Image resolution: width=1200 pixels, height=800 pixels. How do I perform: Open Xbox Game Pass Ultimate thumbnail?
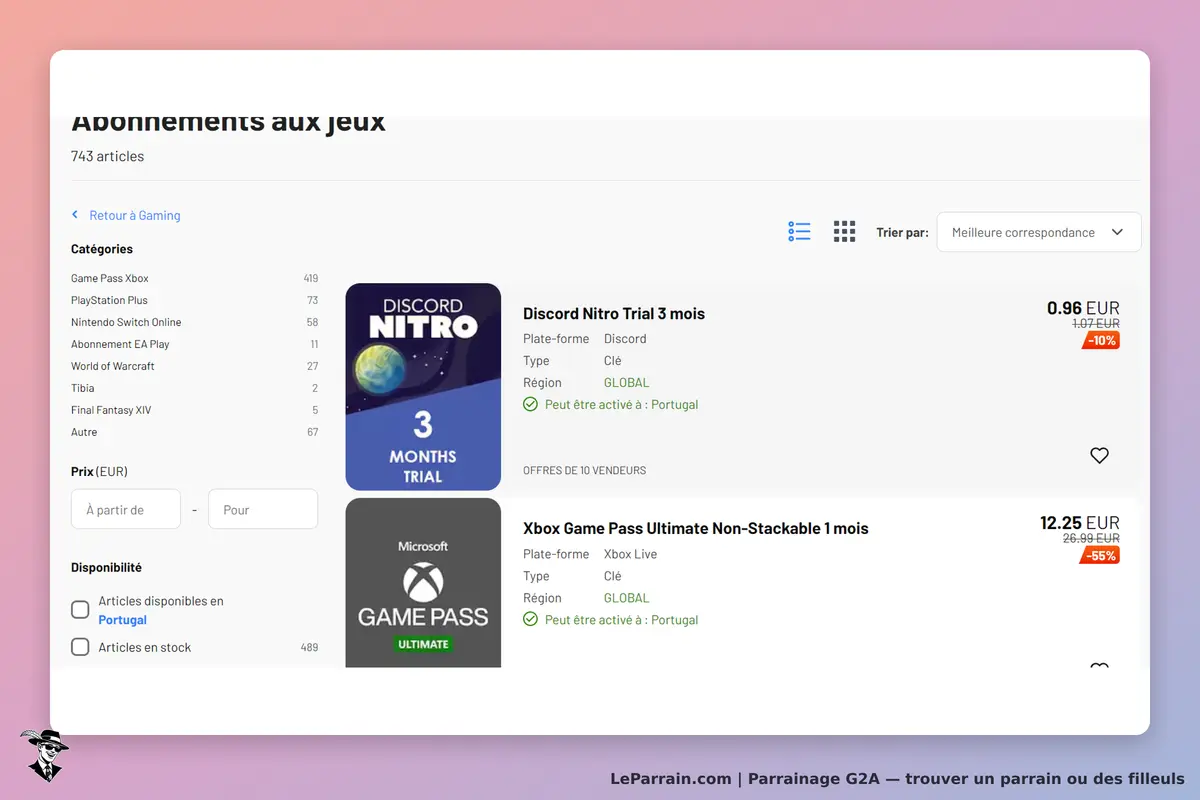click(423, 583)
